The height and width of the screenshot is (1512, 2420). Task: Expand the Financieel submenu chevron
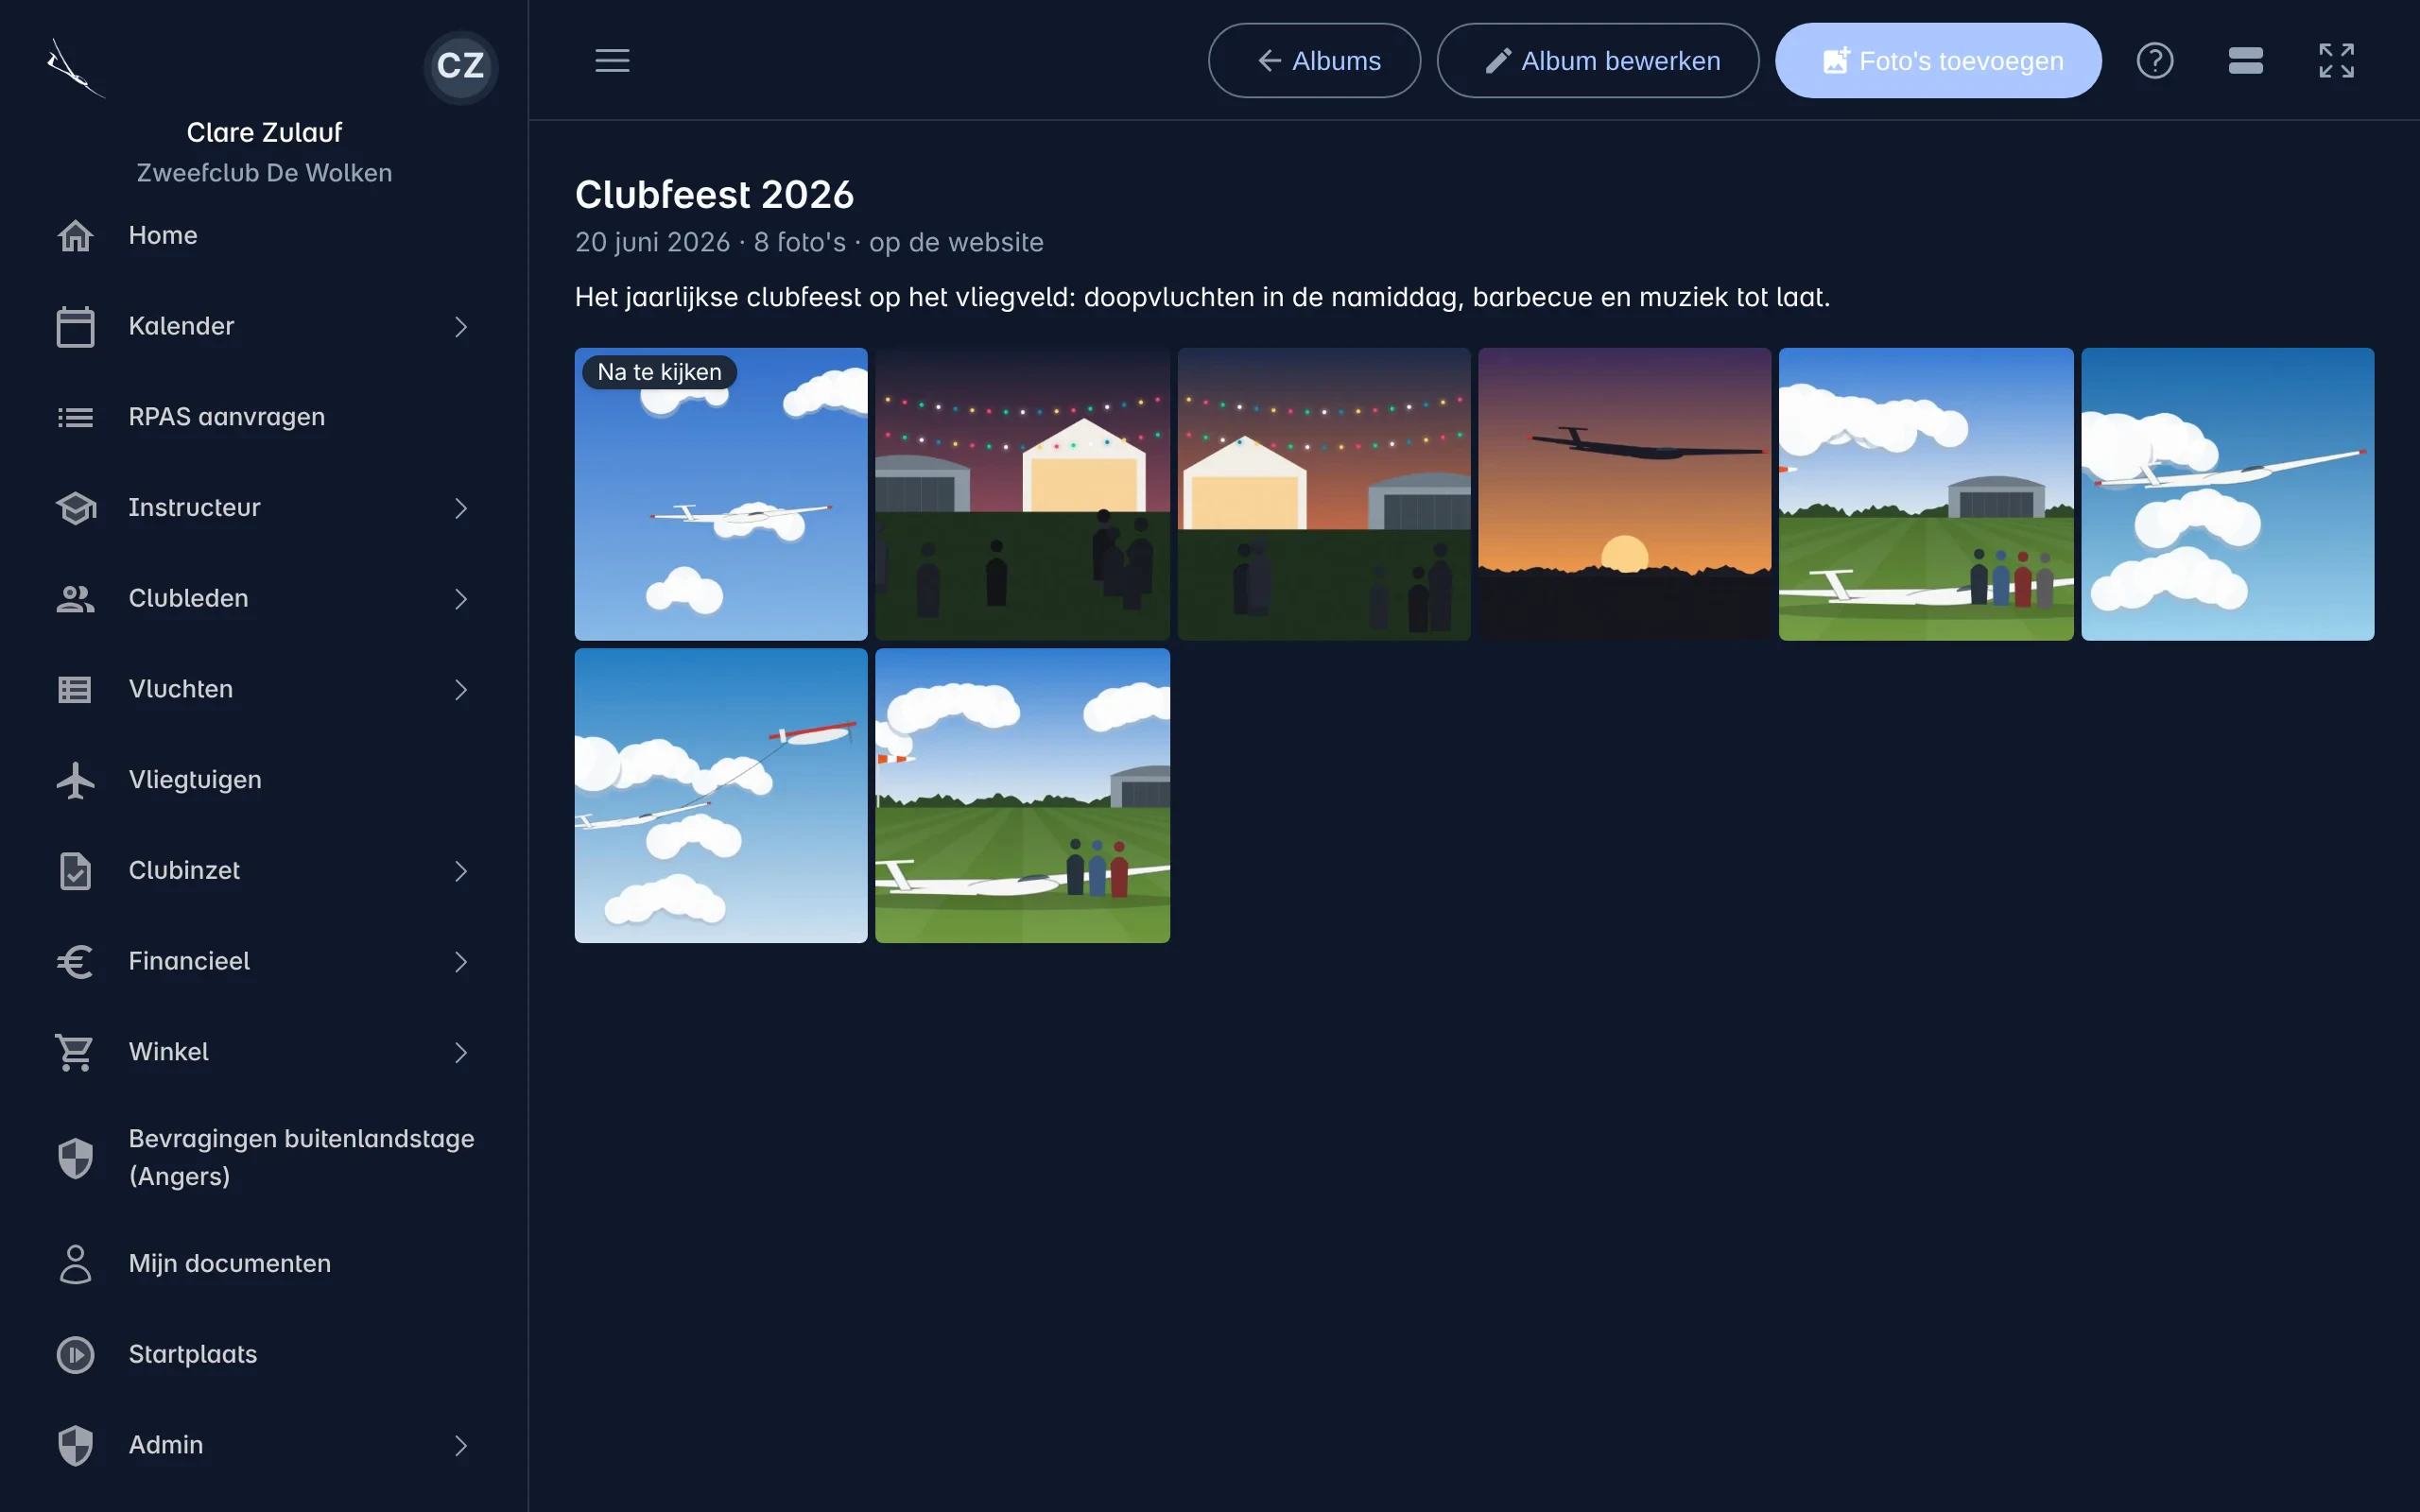(460, 962)
